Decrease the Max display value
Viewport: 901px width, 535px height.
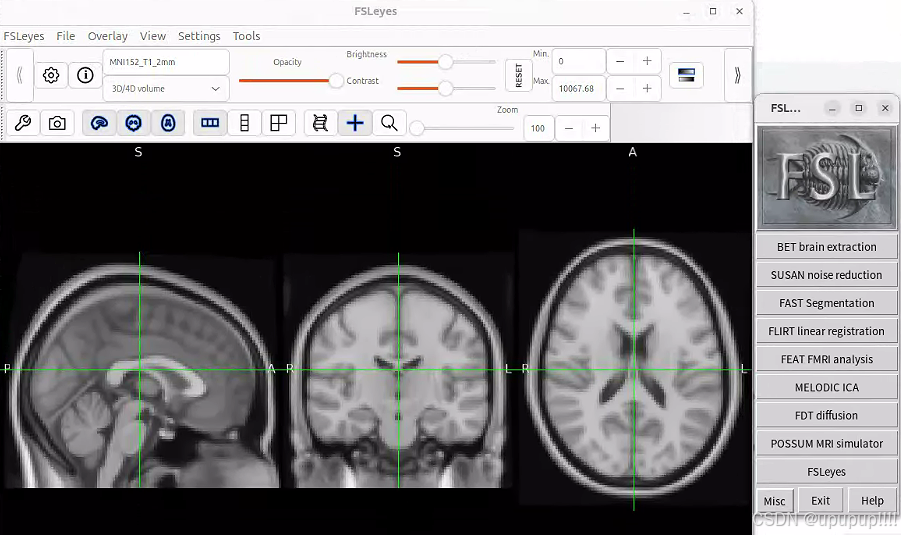coord(620,88)
